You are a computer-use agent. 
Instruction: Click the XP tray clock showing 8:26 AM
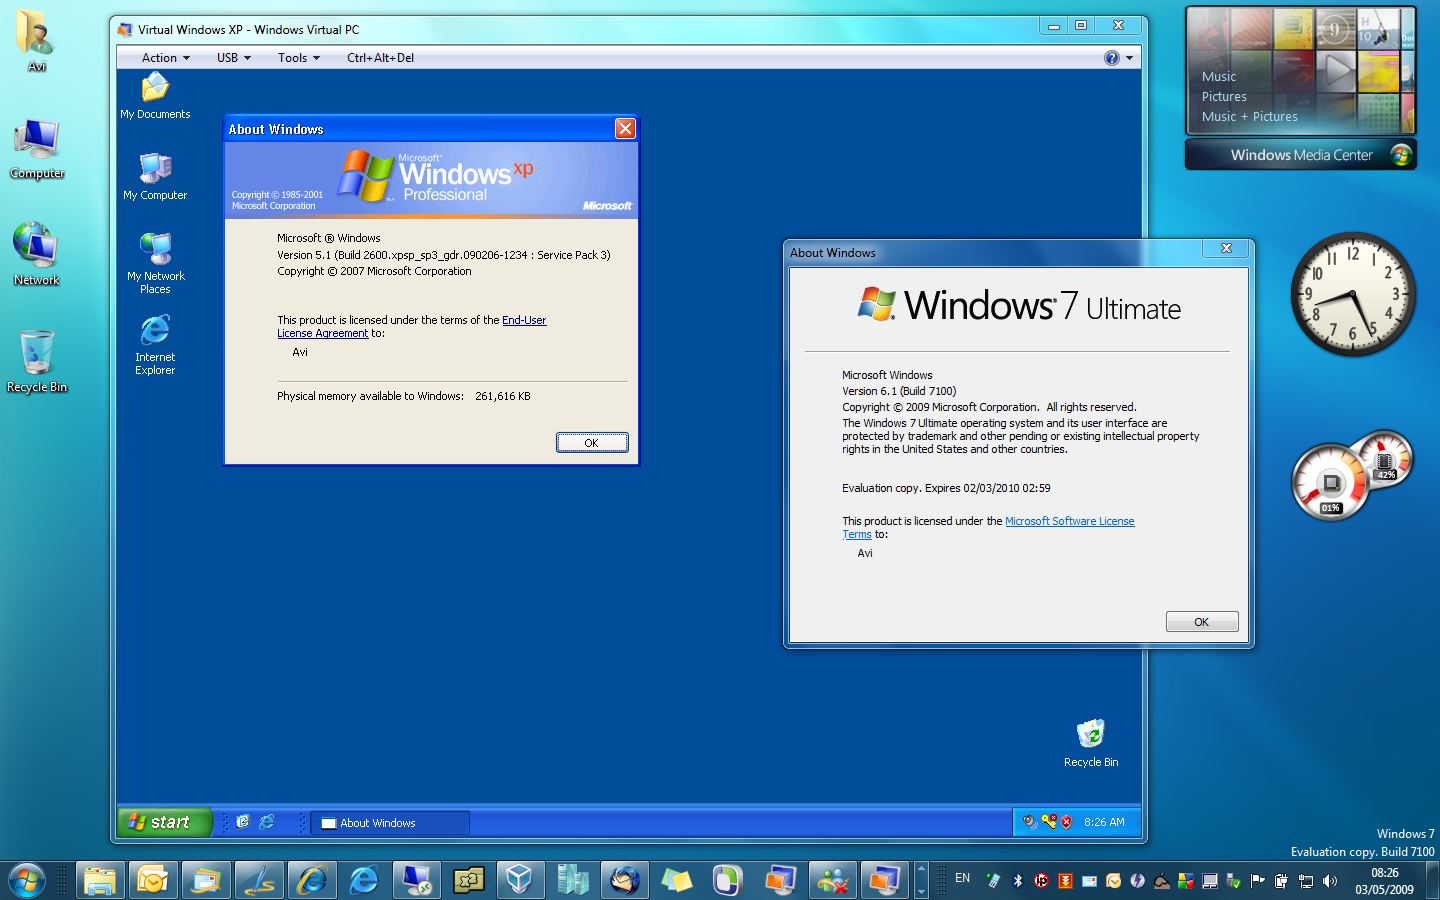(1104, 822)
